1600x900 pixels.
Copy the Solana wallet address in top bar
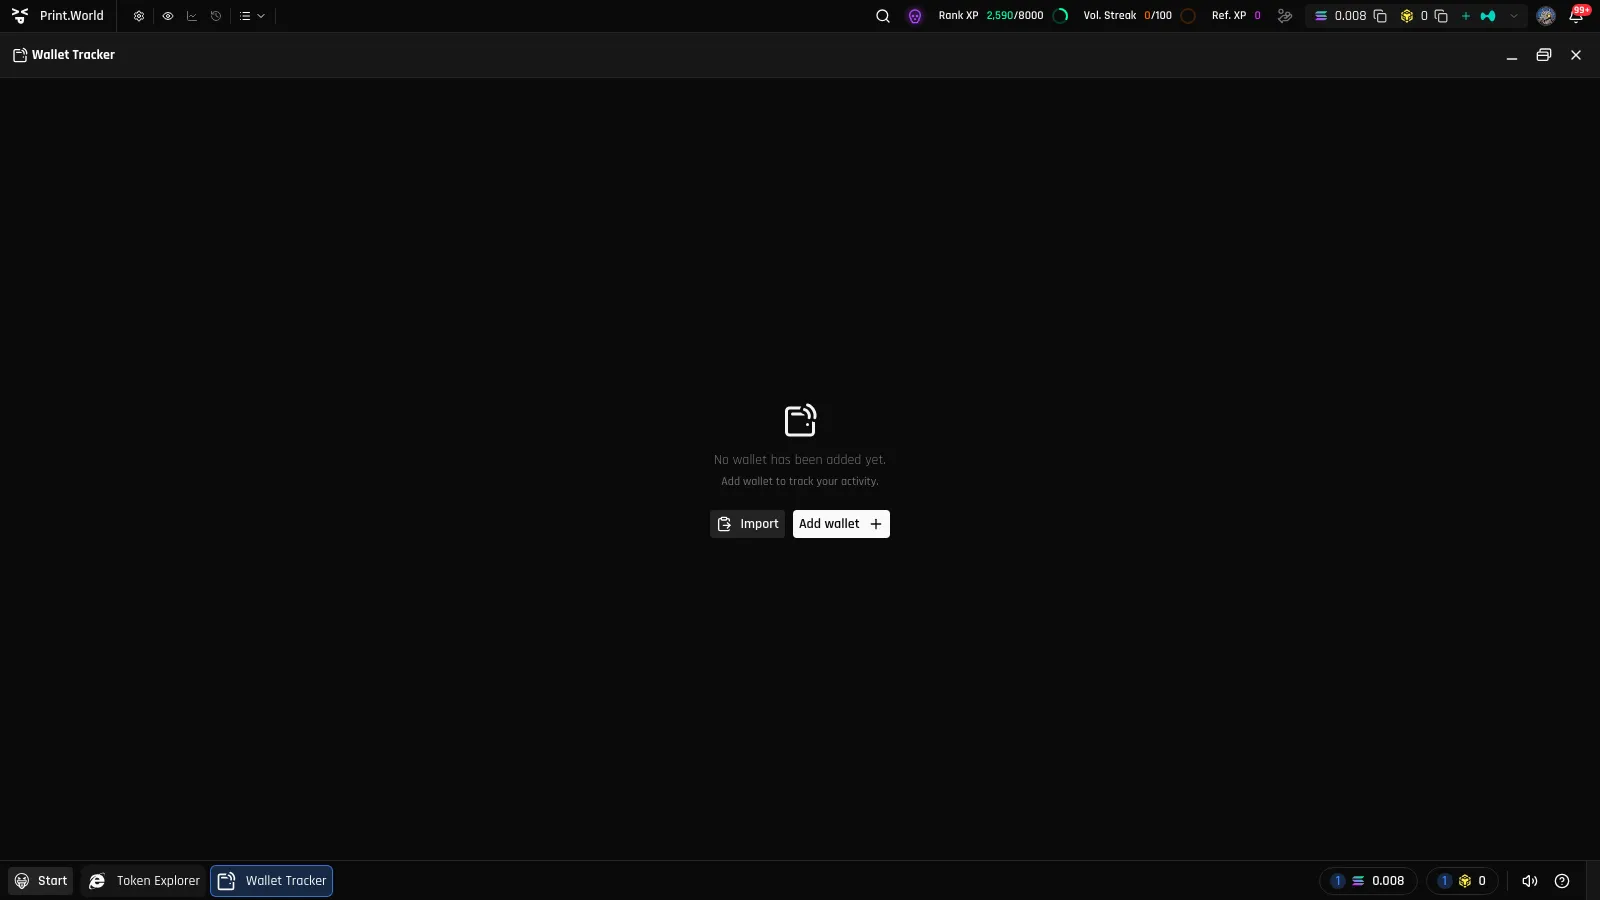[x=1380, y=16]
